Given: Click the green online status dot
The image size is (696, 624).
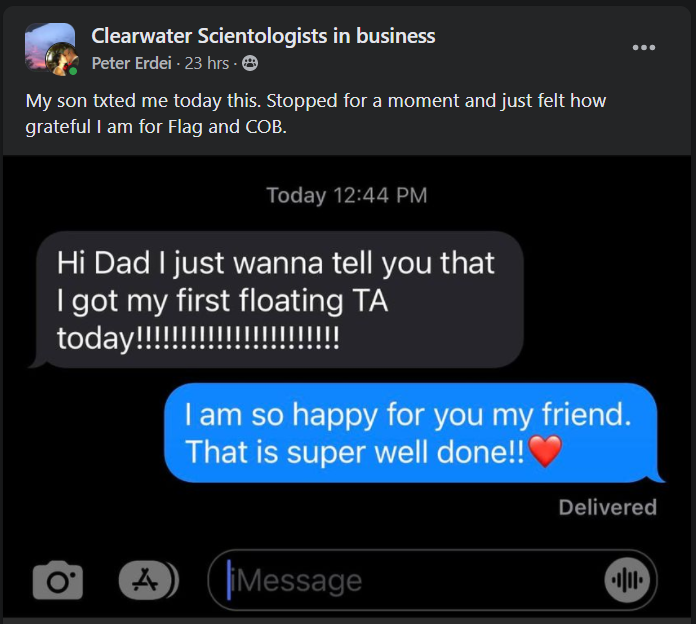Looking at the screenshot, I should coord(73,72).
